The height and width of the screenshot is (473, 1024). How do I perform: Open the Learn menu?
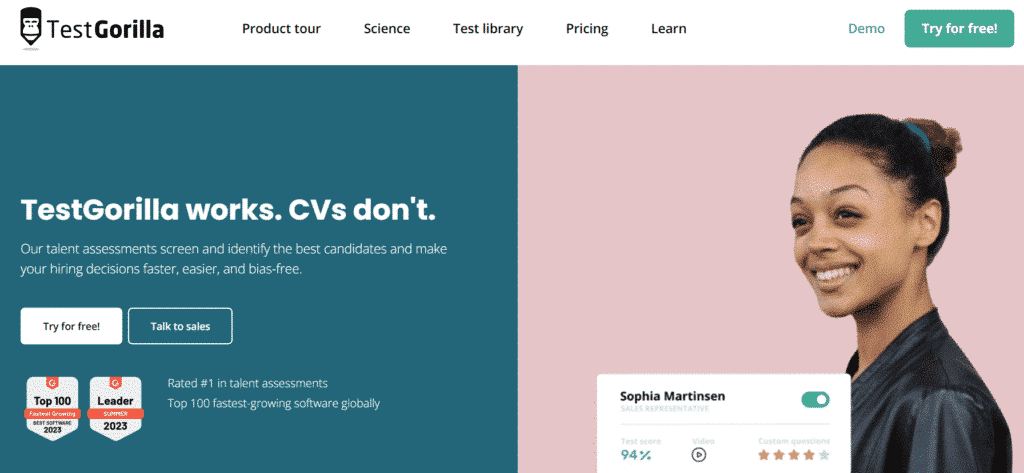coord(668,29)
